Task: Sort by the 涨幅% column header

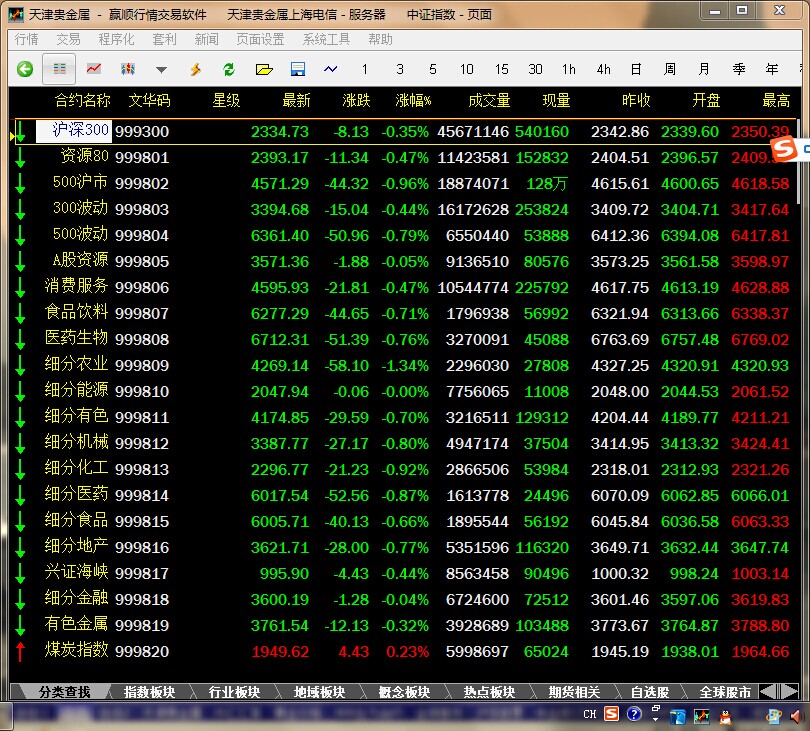Action: [413, 100]
